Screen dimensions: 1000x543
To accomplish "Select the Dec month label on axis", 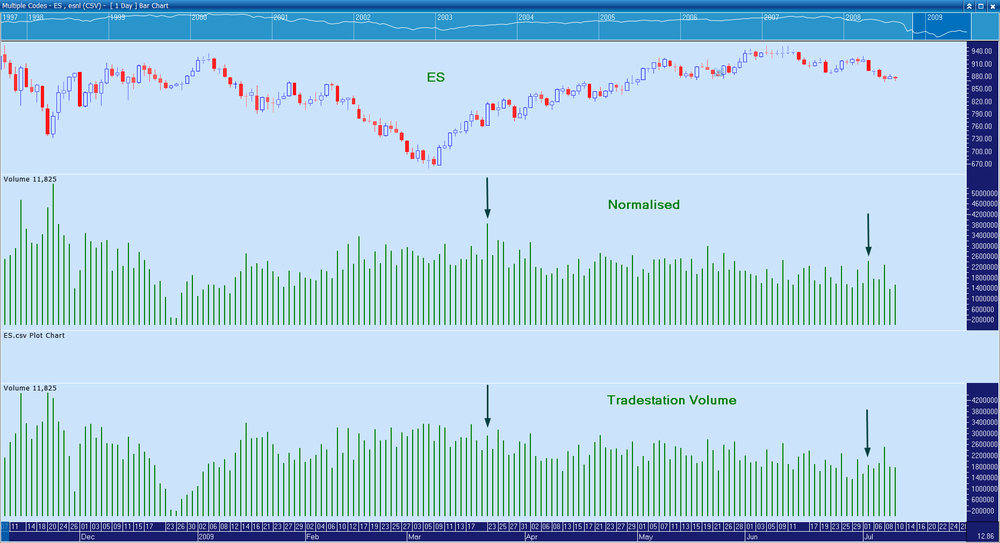I will [x=87, y=537].
